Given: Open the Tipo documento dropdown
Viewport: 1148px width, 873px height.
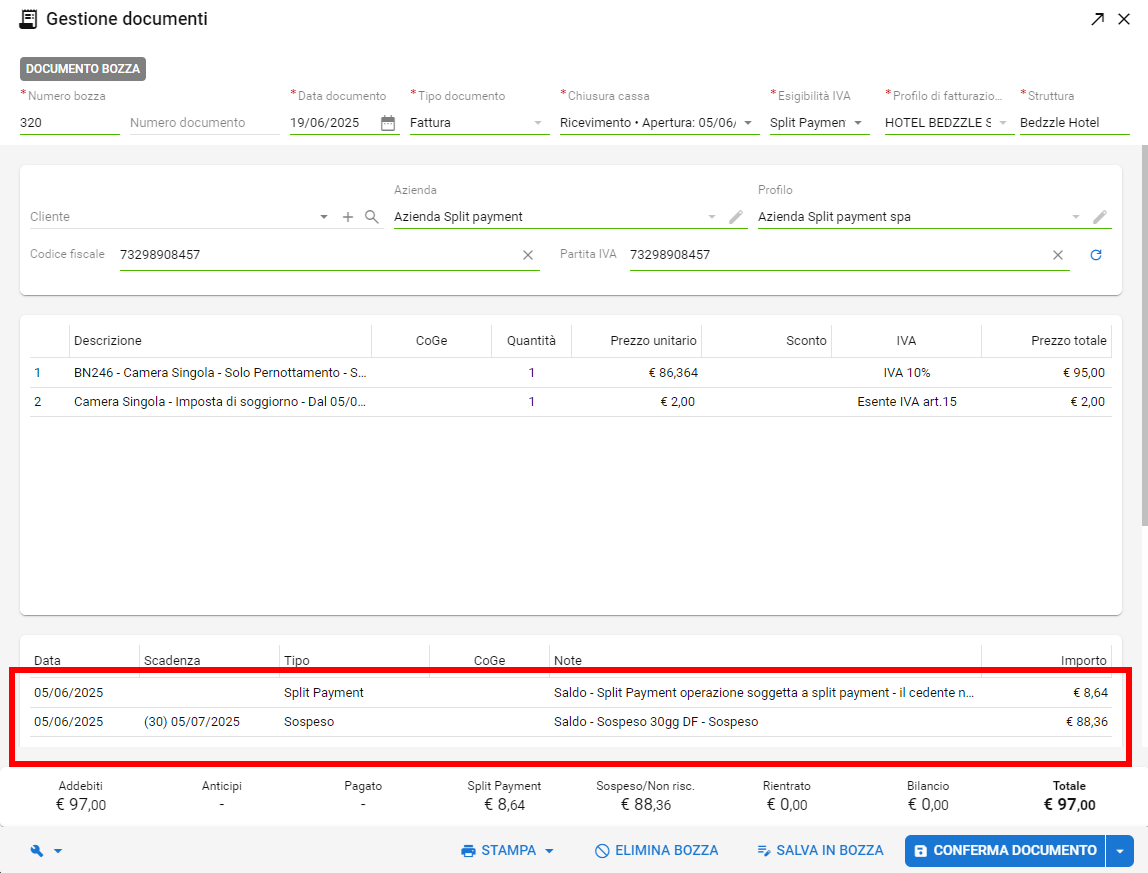Looking at the screenshot, I should click(538, 123).
